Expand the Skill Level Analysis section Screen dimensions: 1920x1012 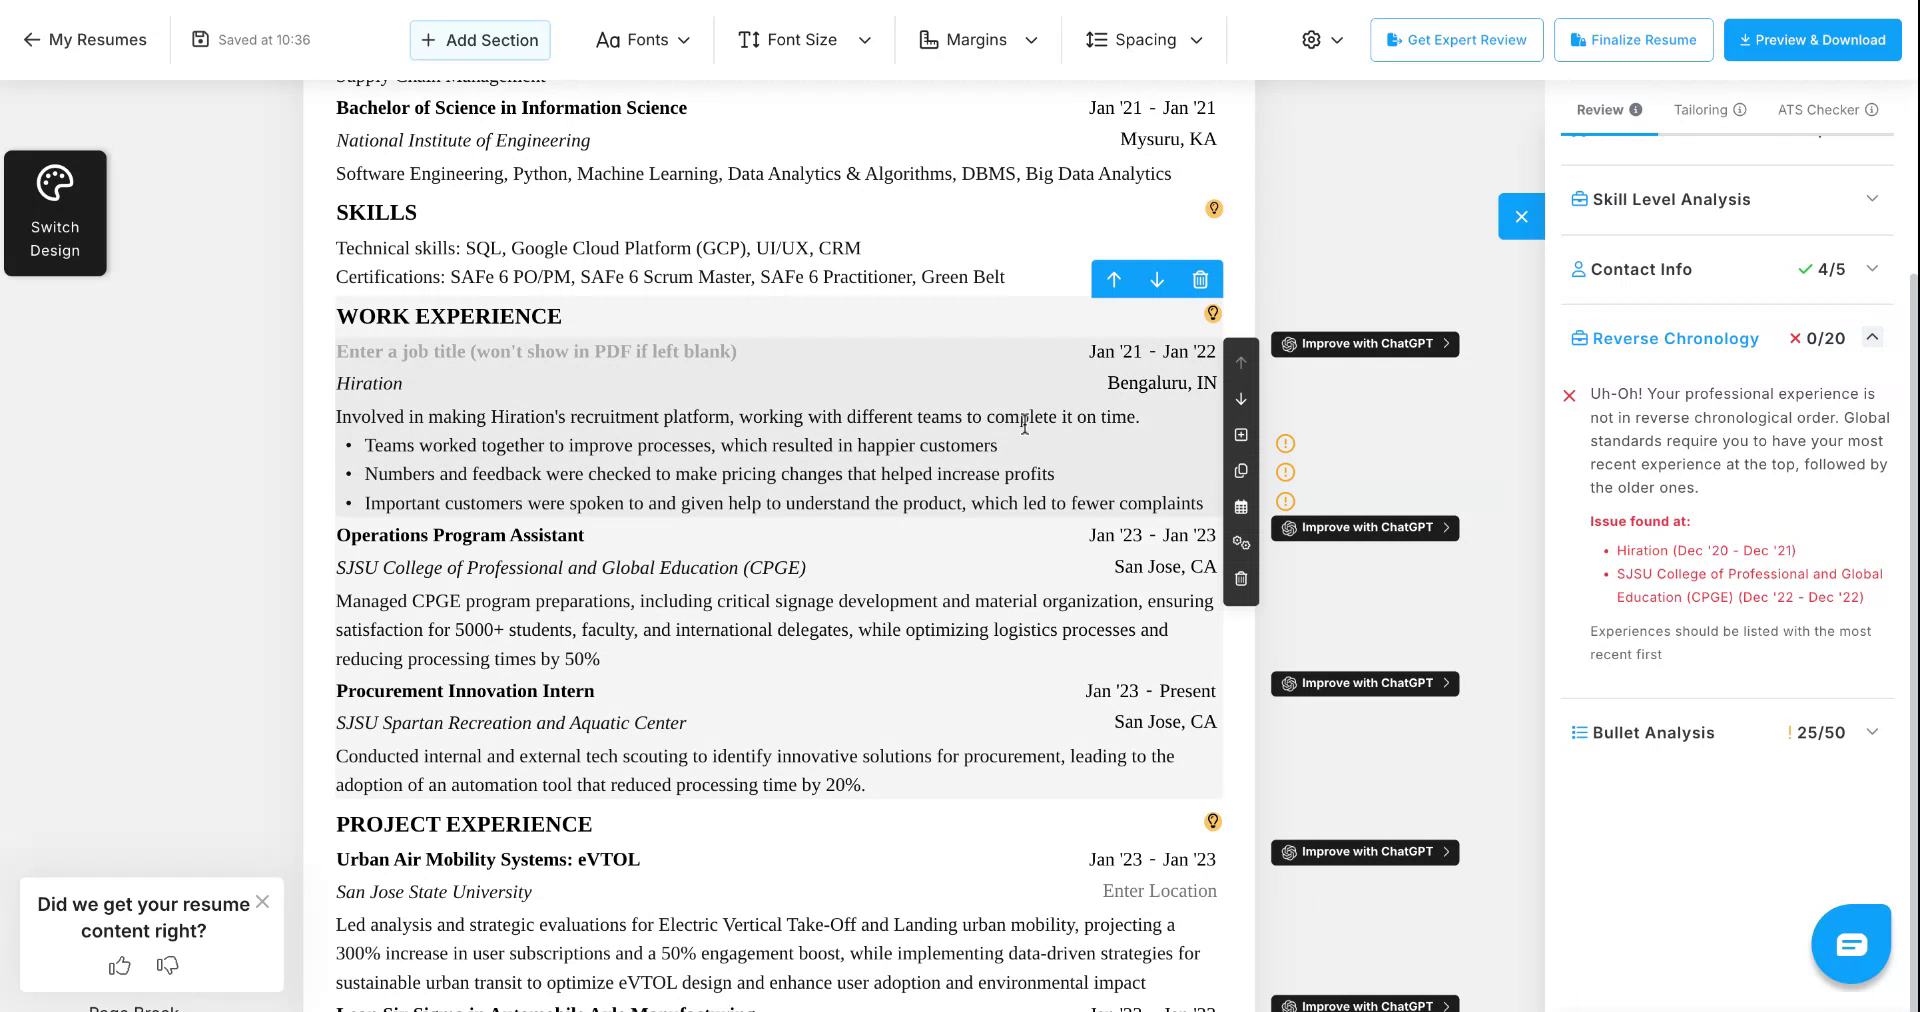pos(1872,199)
